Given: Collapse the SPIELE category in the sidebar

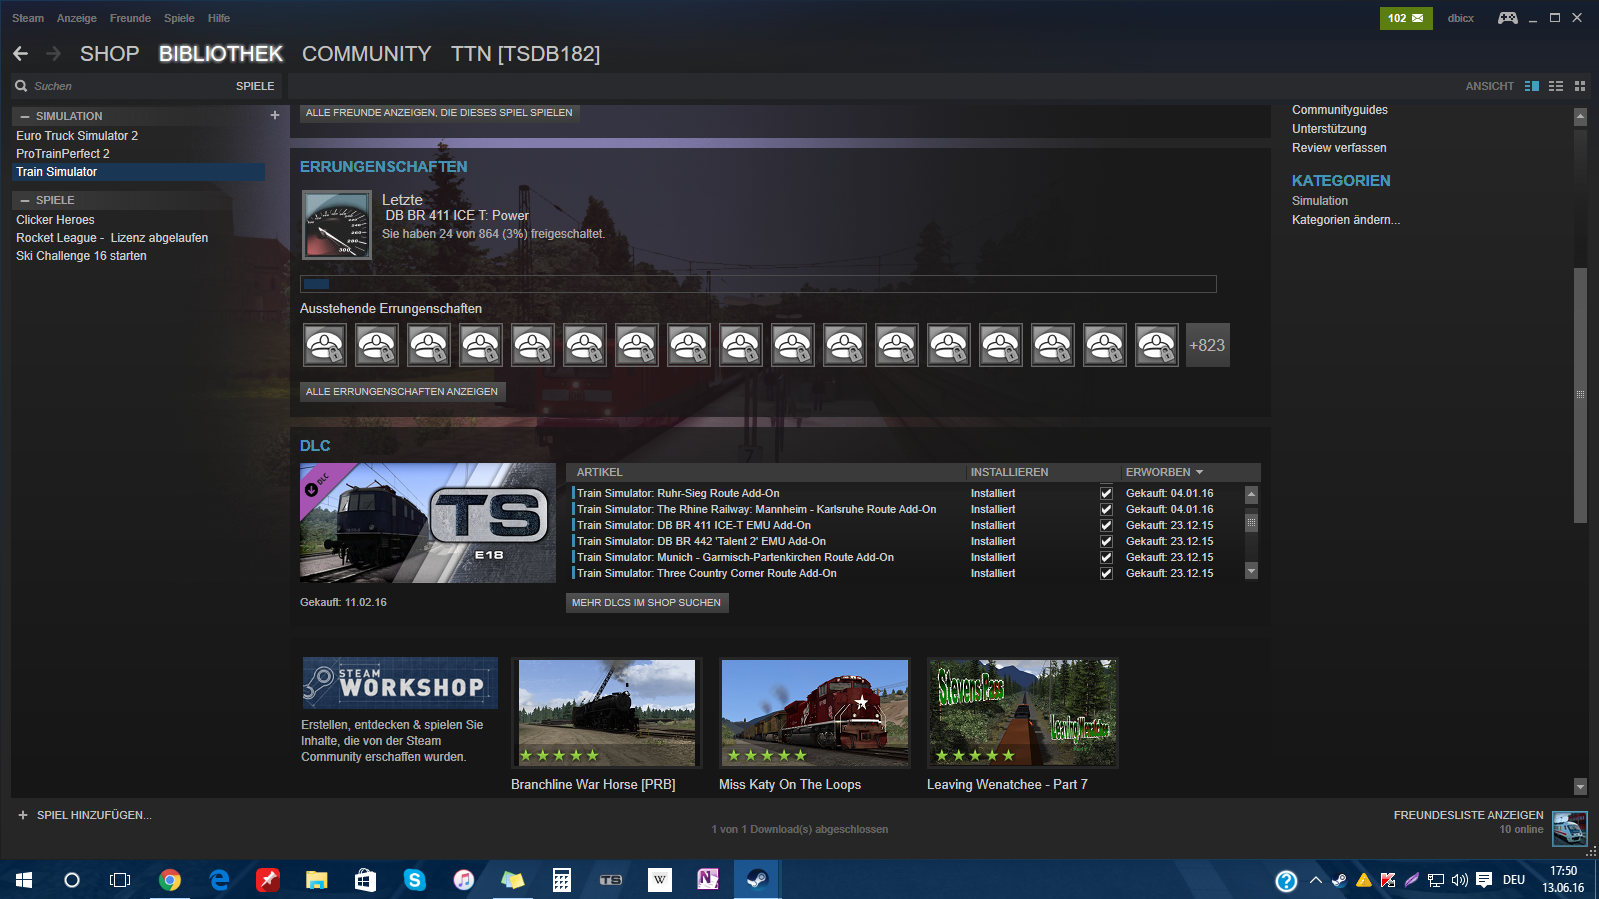Looking at the screenshot, I should pos(25,200).
